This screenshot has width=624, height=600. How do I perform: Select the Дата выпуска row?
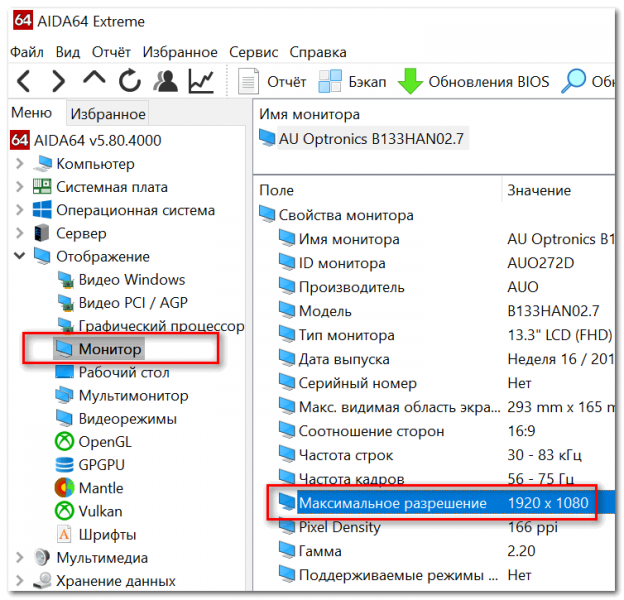coord(446,359)
